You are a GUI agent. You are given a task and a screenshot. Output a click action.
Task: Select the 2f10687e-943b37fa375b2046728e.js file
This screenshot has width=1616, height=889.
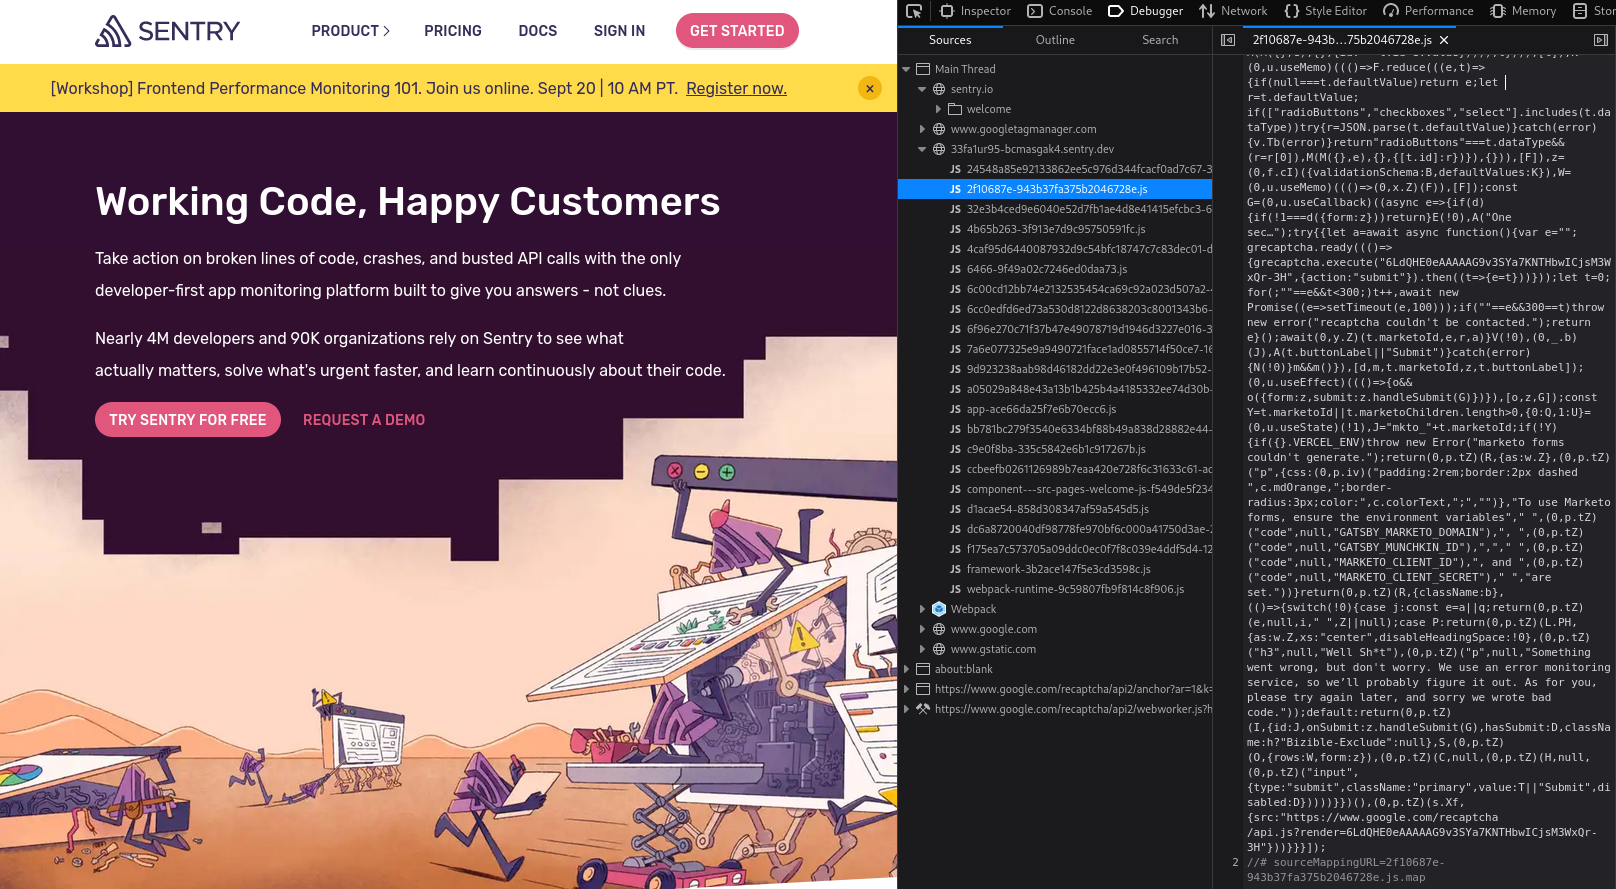[x=1055, y=189]
